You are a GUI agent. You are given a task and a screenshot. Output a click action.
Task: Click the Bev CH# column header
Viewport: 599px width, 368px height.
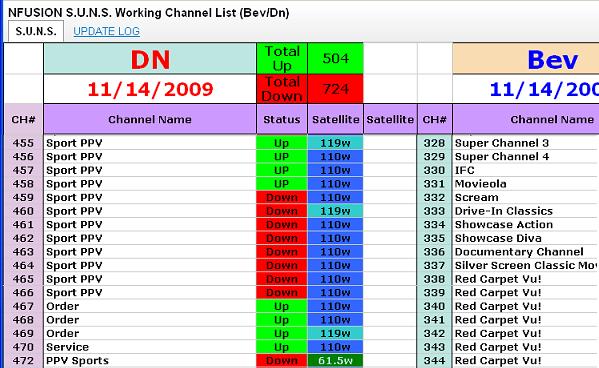(x=435, y=119)
